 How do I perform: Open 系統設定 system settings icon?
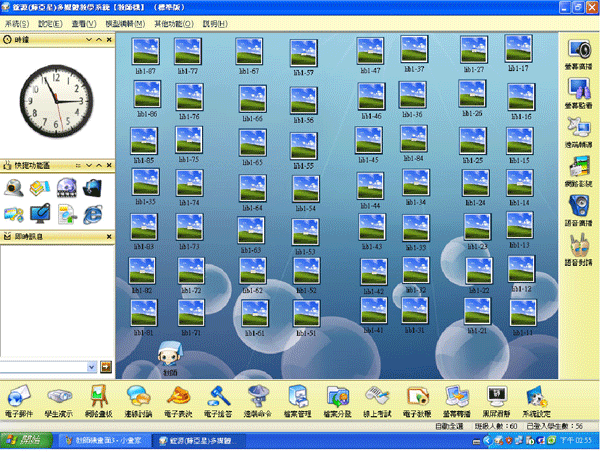point(536,401)
